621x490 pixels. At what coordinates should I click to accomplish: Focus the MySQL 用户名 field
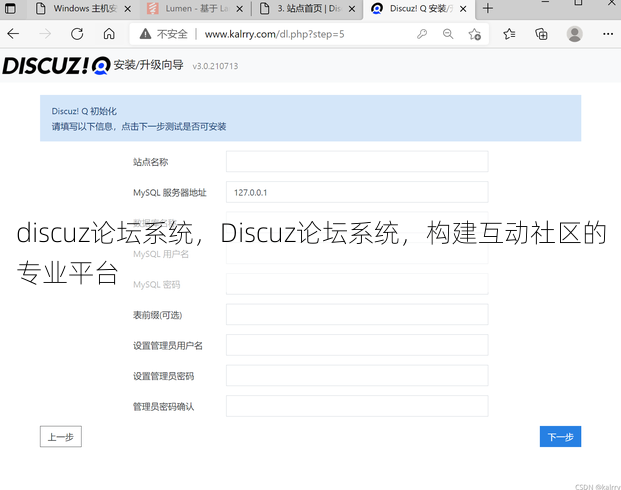point(357,254)
